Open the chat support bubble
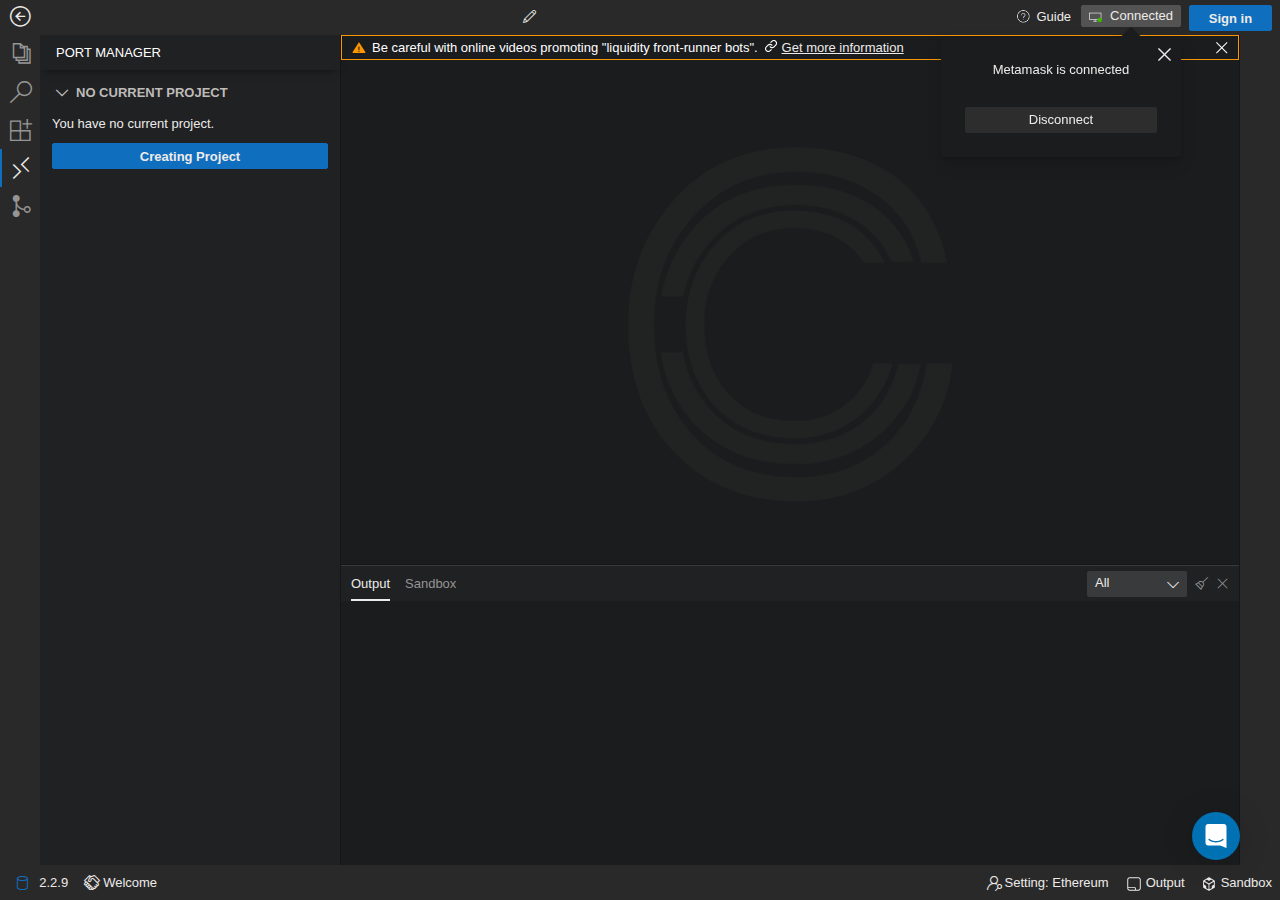1280x900 pixels. pos(1216,836)
